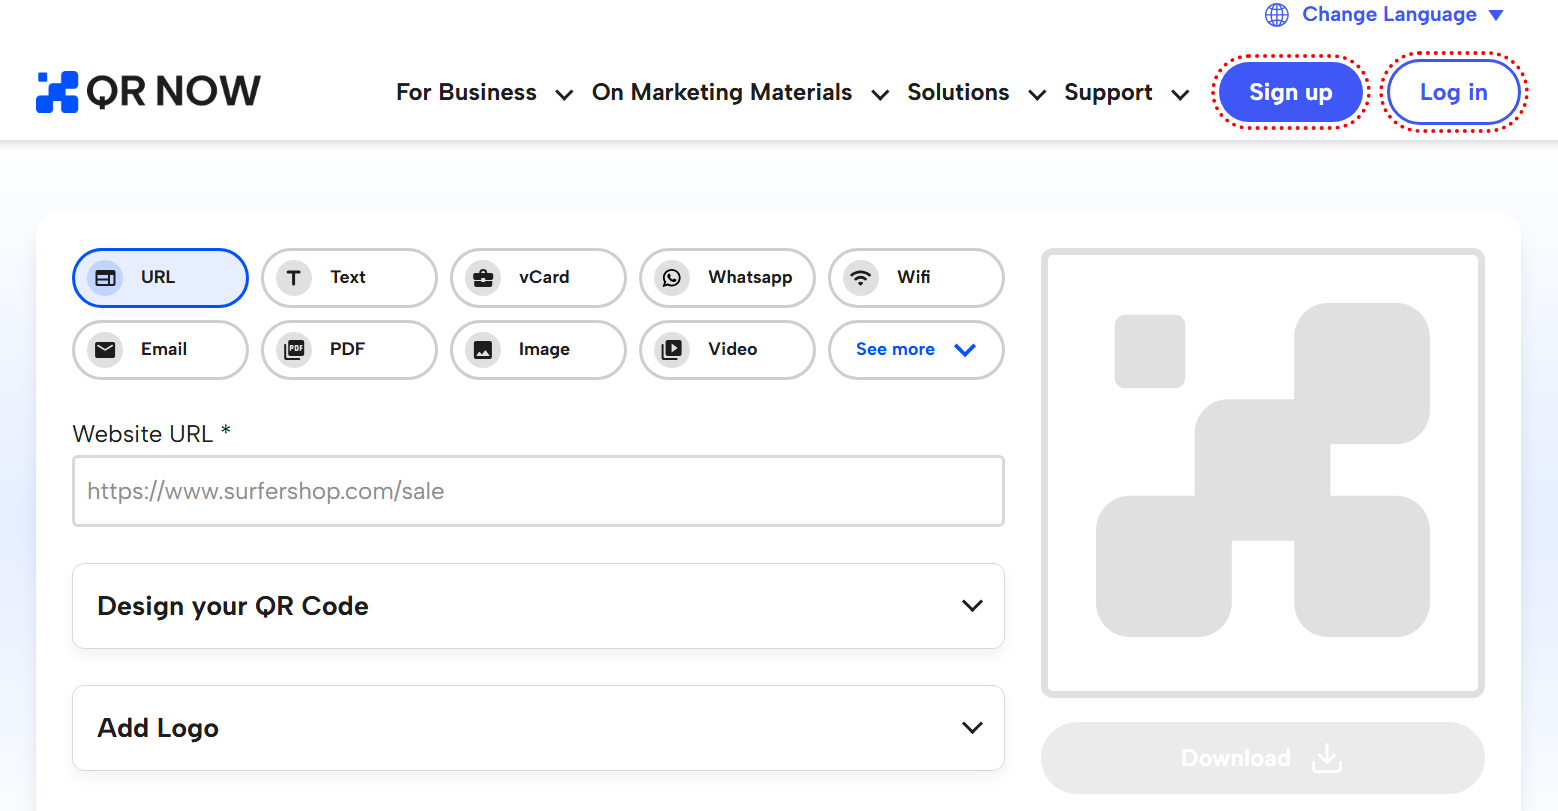Click the Sign up button
Viewport: 1558px width, 811px height.
[1290, 92]
